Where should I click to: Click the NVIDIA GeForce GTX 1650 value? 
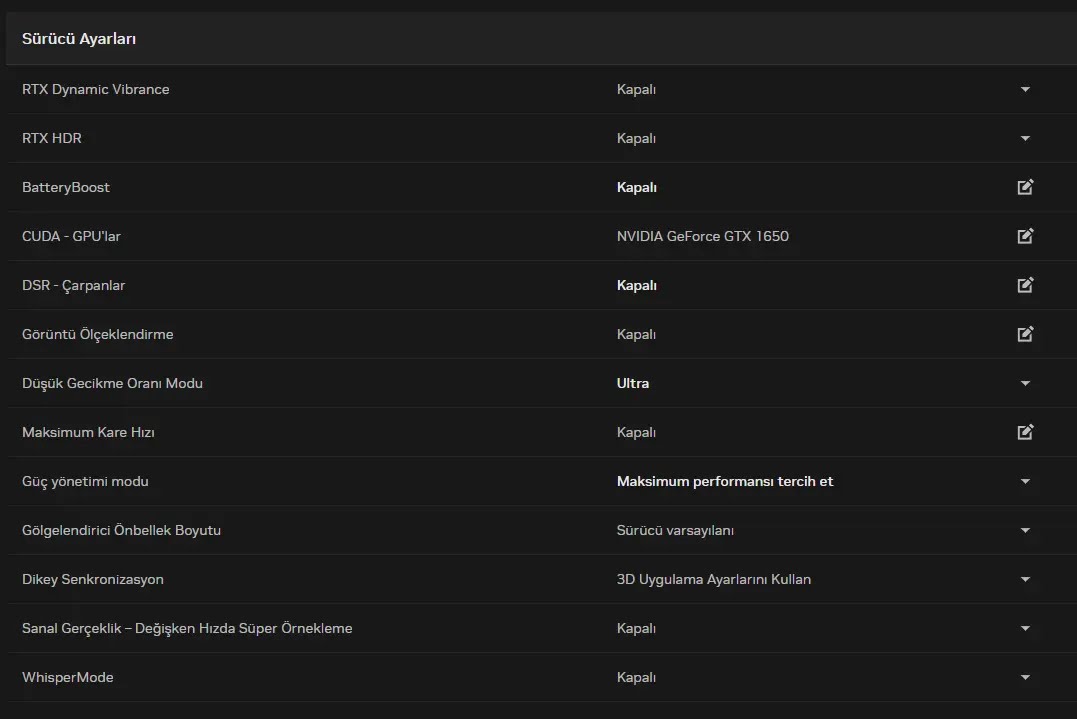[703, 236]
